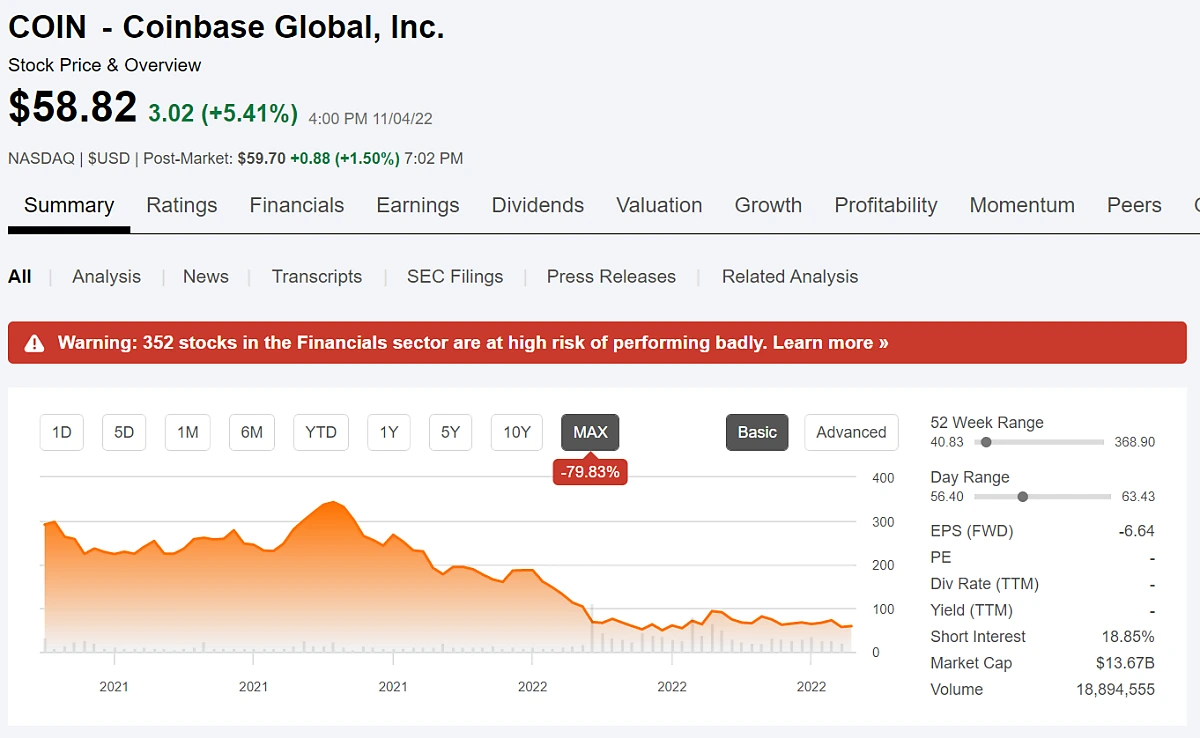This screenshot has width=1200, height=738.
Task: Filter by SEC Filings
Action: 455,277
